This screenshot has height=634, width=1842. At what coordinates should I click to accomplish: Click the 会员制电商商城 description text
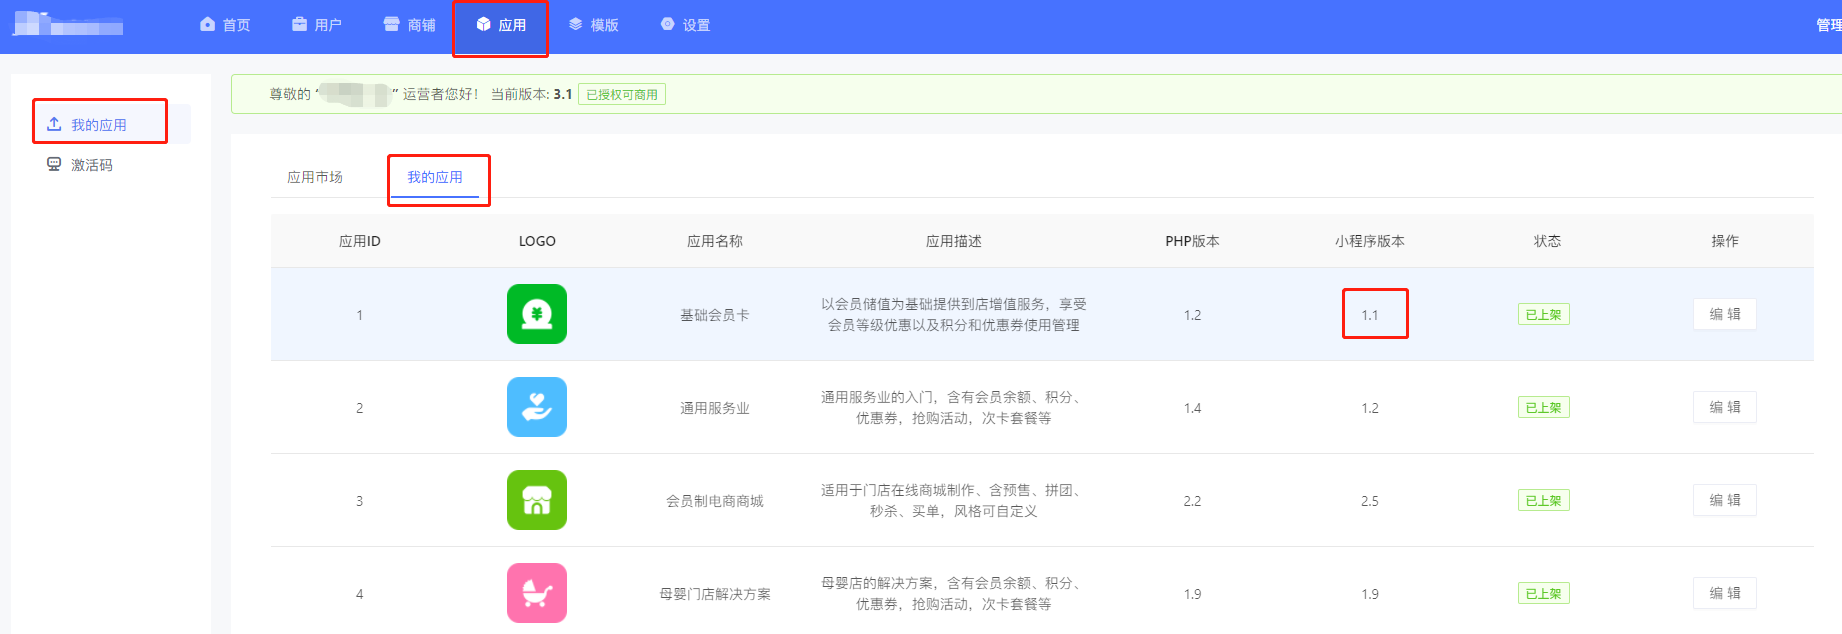pos(954,500)
